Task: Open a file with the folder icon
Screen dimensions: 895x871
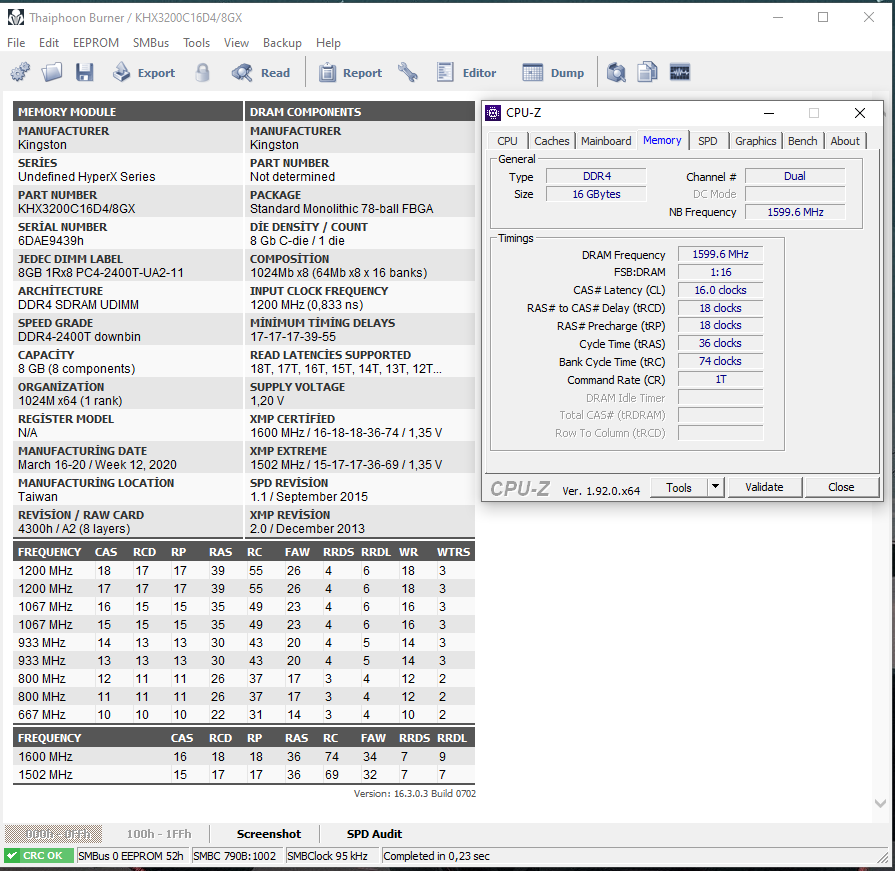Action: 52,73
